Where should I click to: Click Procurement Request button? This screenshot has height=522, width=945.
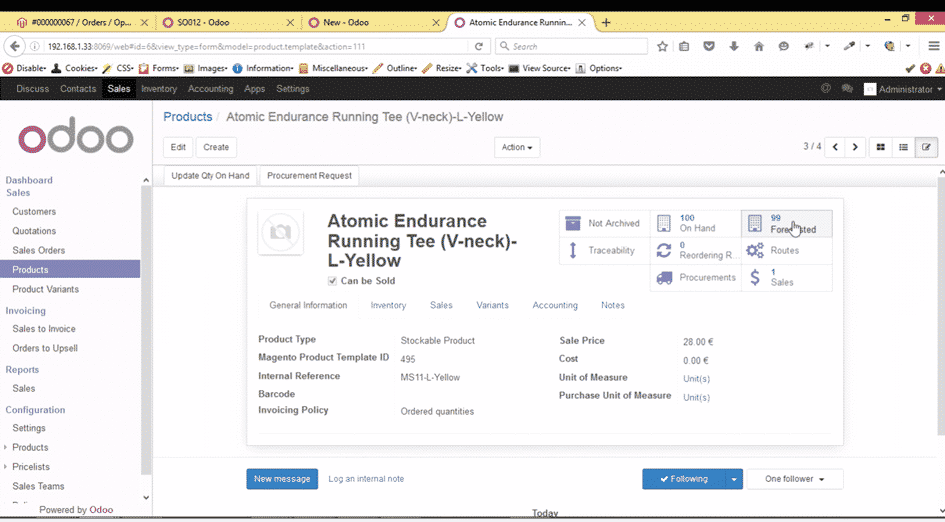click(x=309, y=176)
